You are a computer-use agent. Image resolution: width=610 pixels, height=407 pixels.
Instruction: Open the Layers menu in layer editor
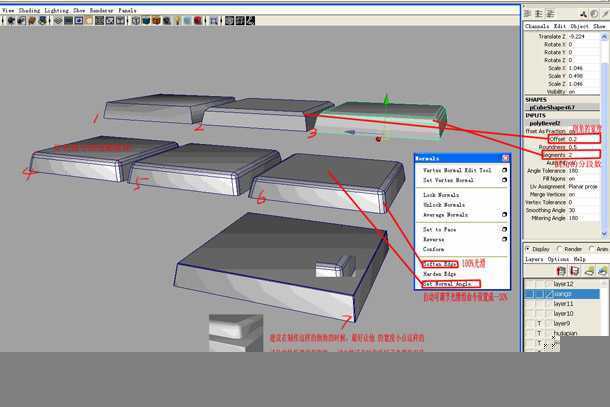point(534,259)
